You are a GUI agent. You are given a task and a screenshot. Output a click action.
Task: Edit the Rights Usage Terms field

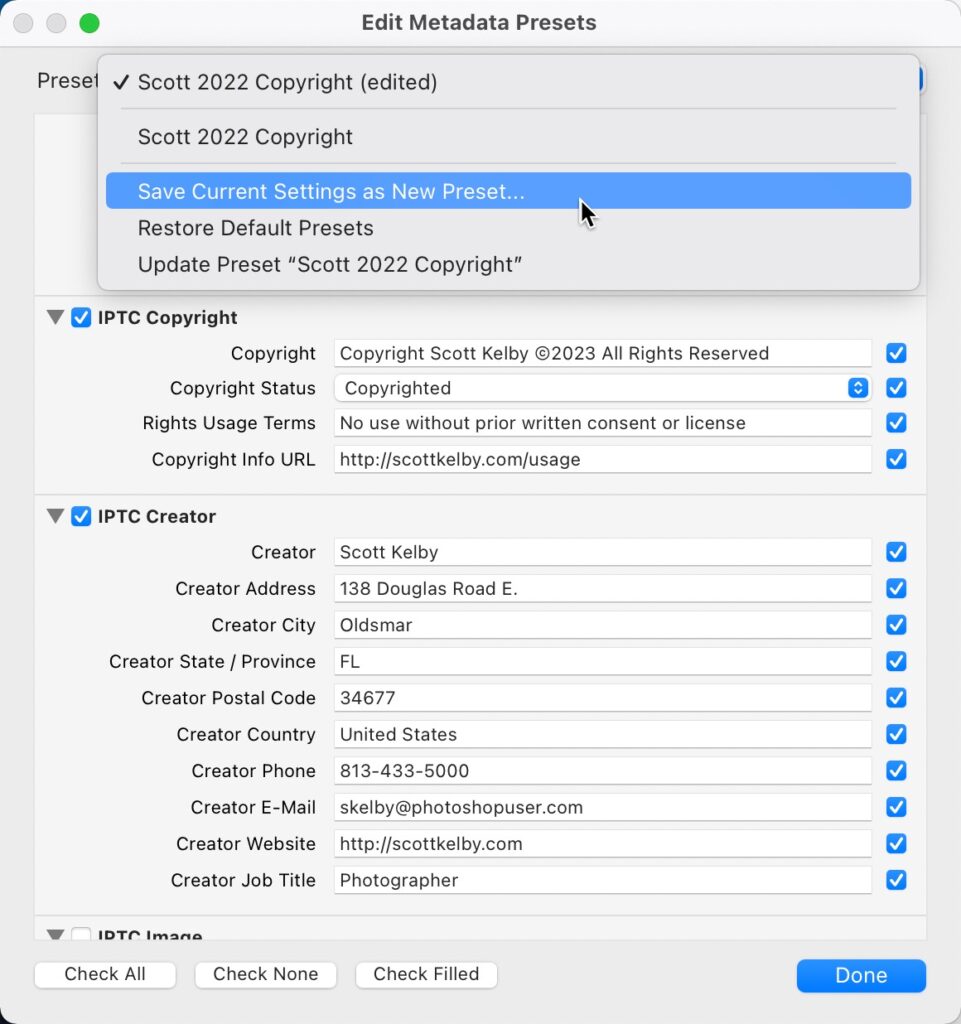pyautogui.click(x=603, y=423)
